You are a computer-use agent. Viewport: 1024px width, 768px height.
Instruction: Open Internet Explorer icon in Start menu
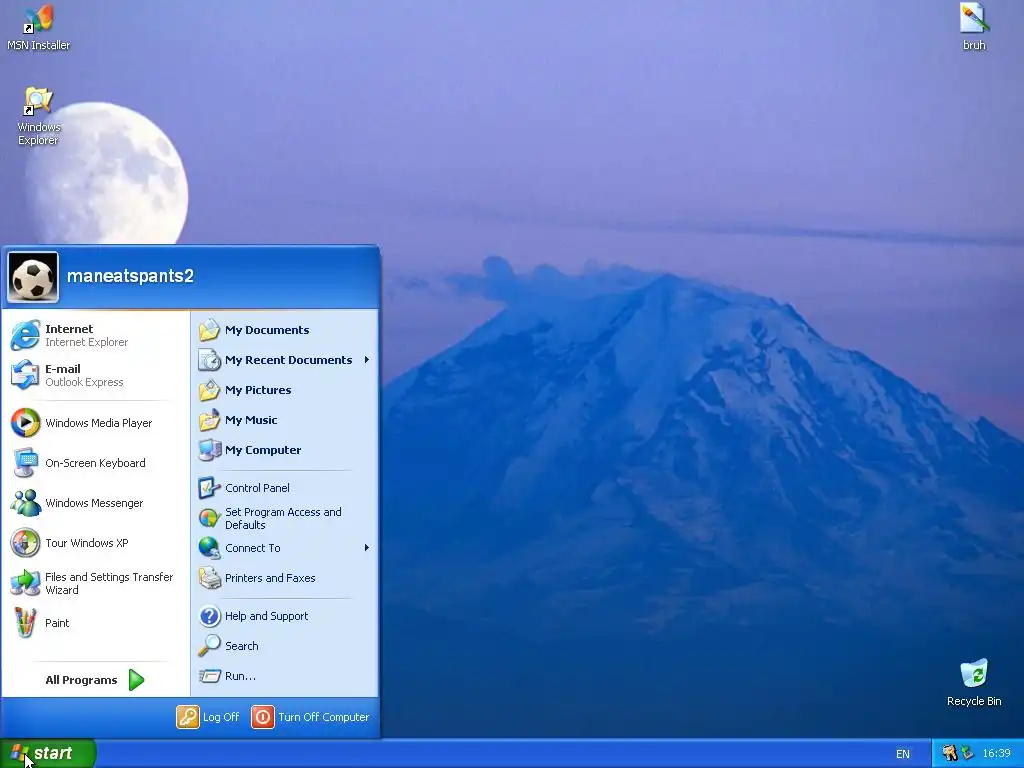(25, 335)
